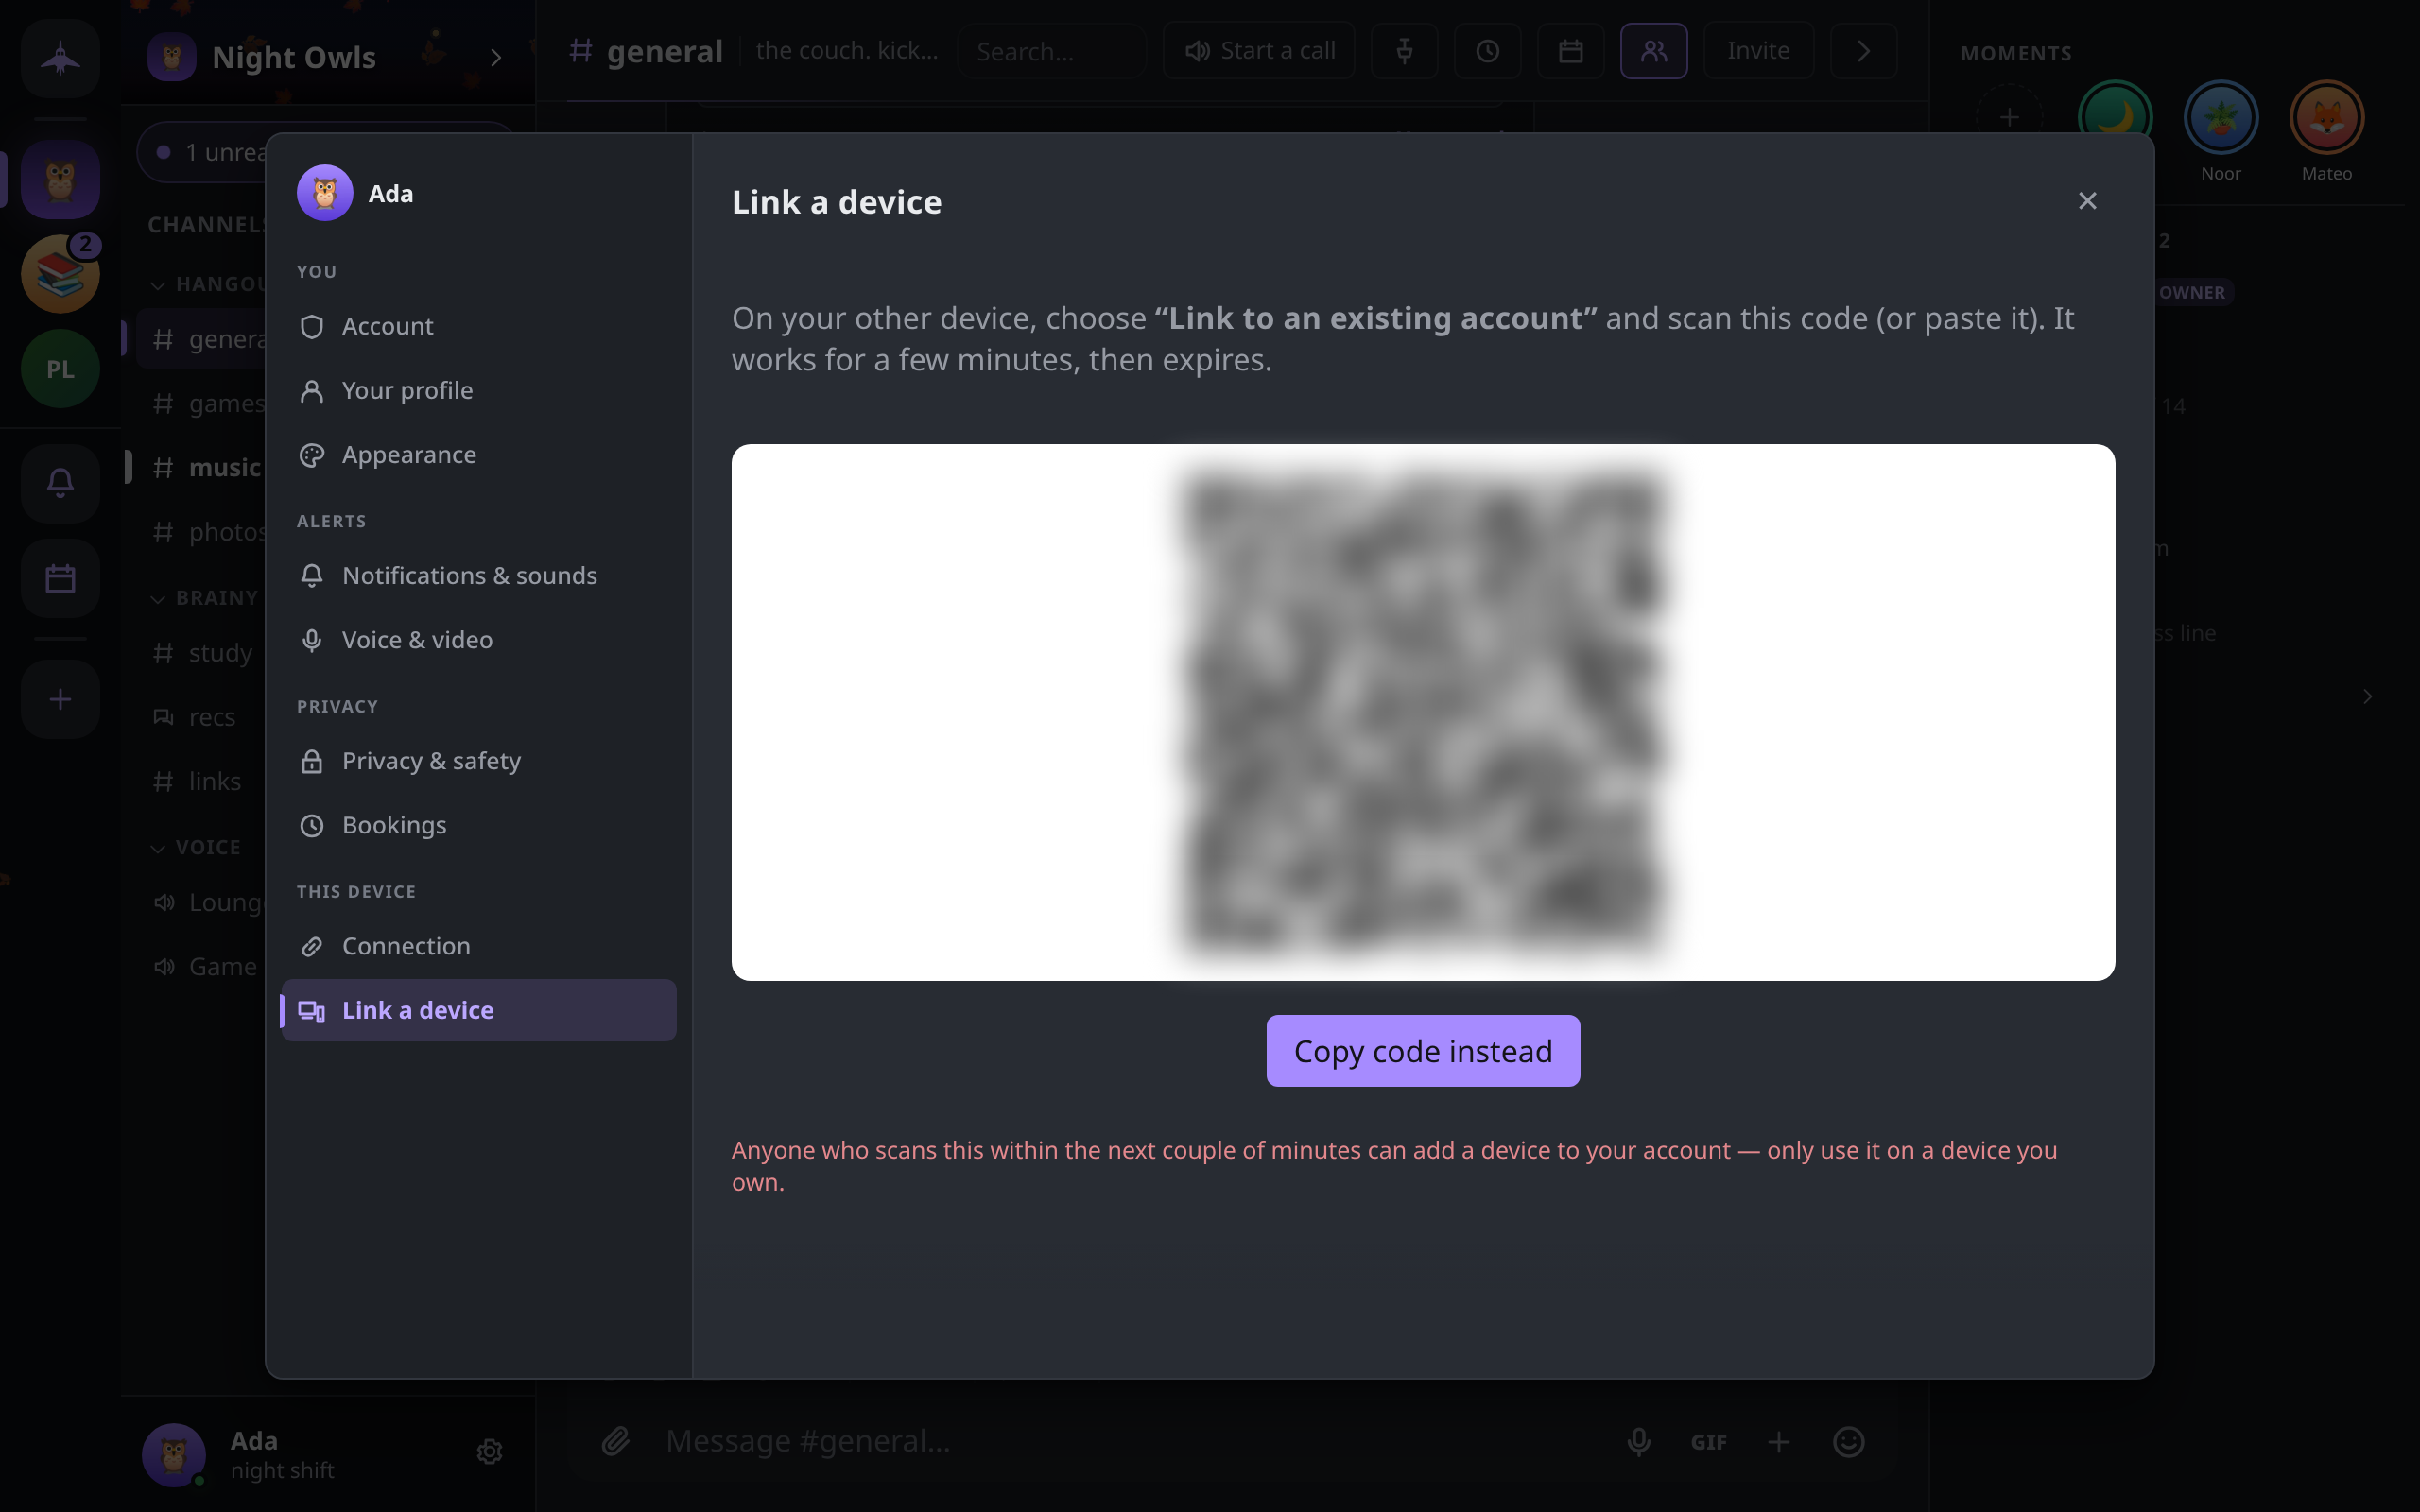Open Notifications & sounds settings
Image resolution: width=2420 pixels, height=1512 pixels.
[478, 576]
